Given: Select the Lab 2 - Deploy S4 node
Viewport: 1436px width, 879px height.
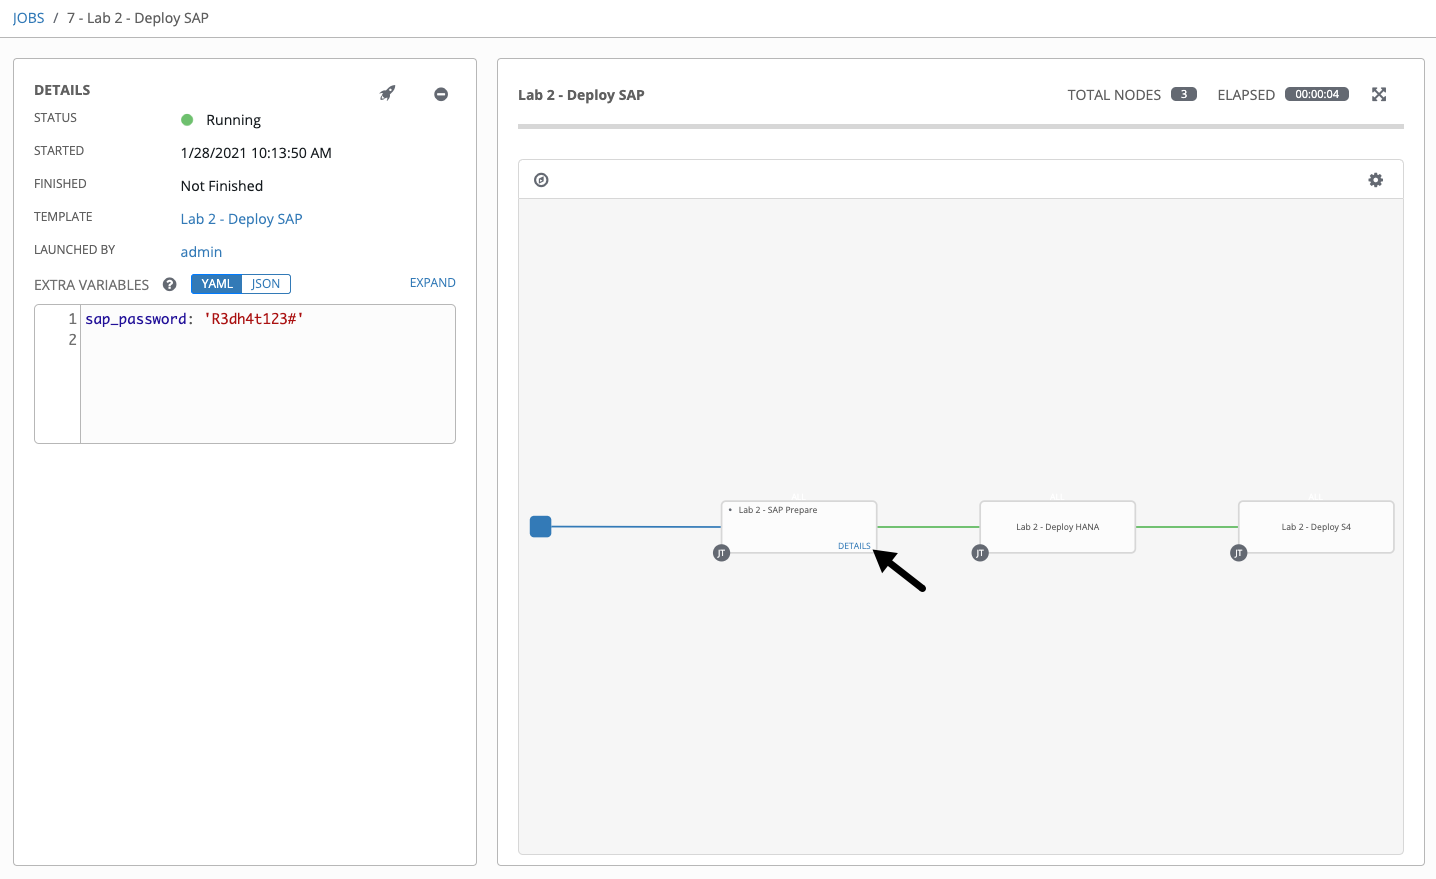Looking at the screenshot, I should pyautogui.click(x=1316, y=527).
